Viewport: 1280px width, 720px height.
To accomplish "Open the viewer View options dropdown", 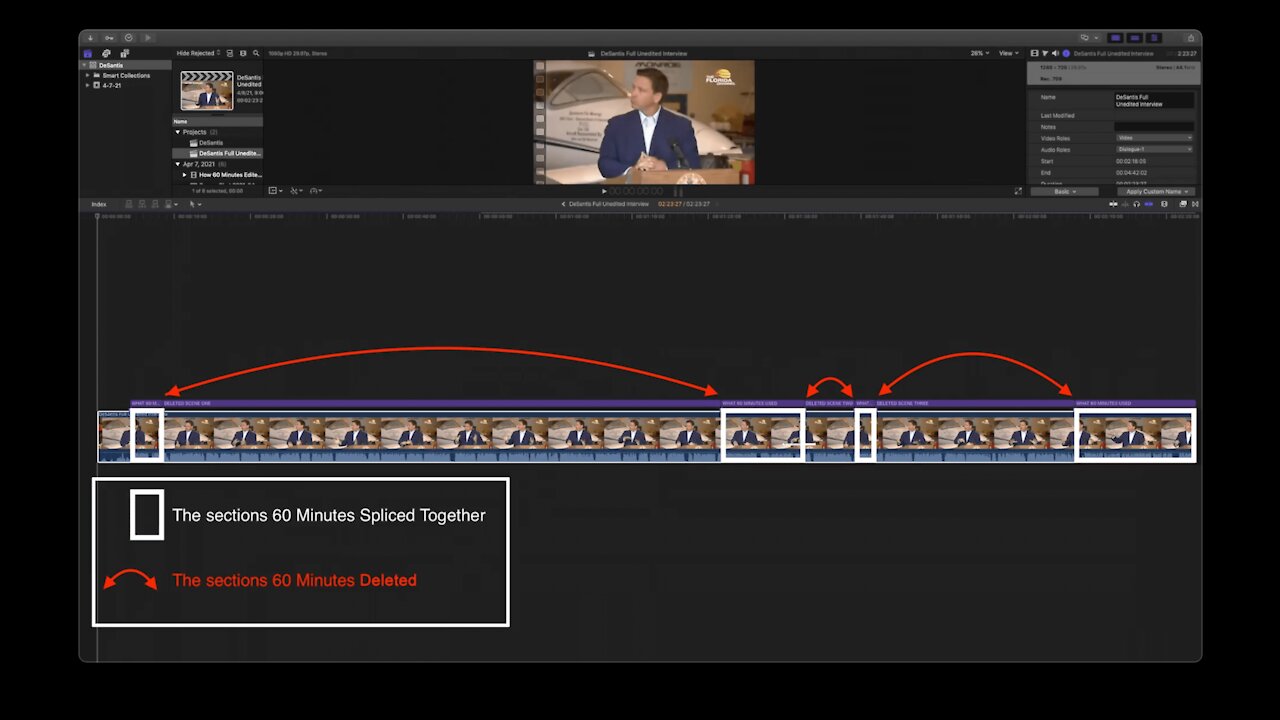I will pos(1009,53).
